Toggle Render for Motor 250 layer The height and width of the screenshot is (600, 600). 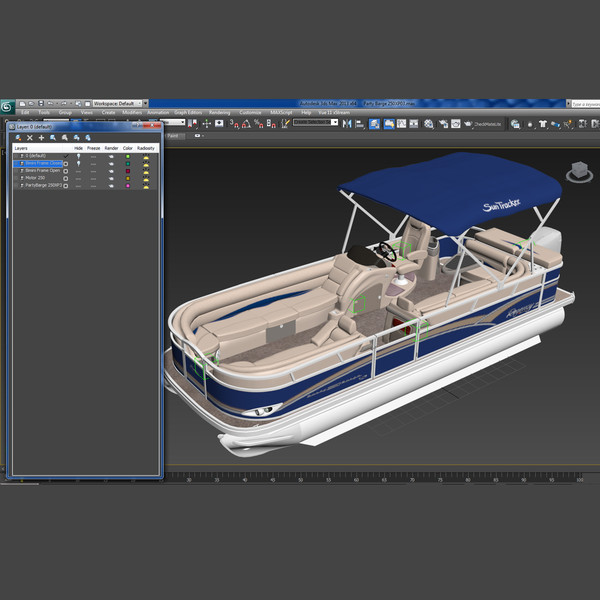111,178
